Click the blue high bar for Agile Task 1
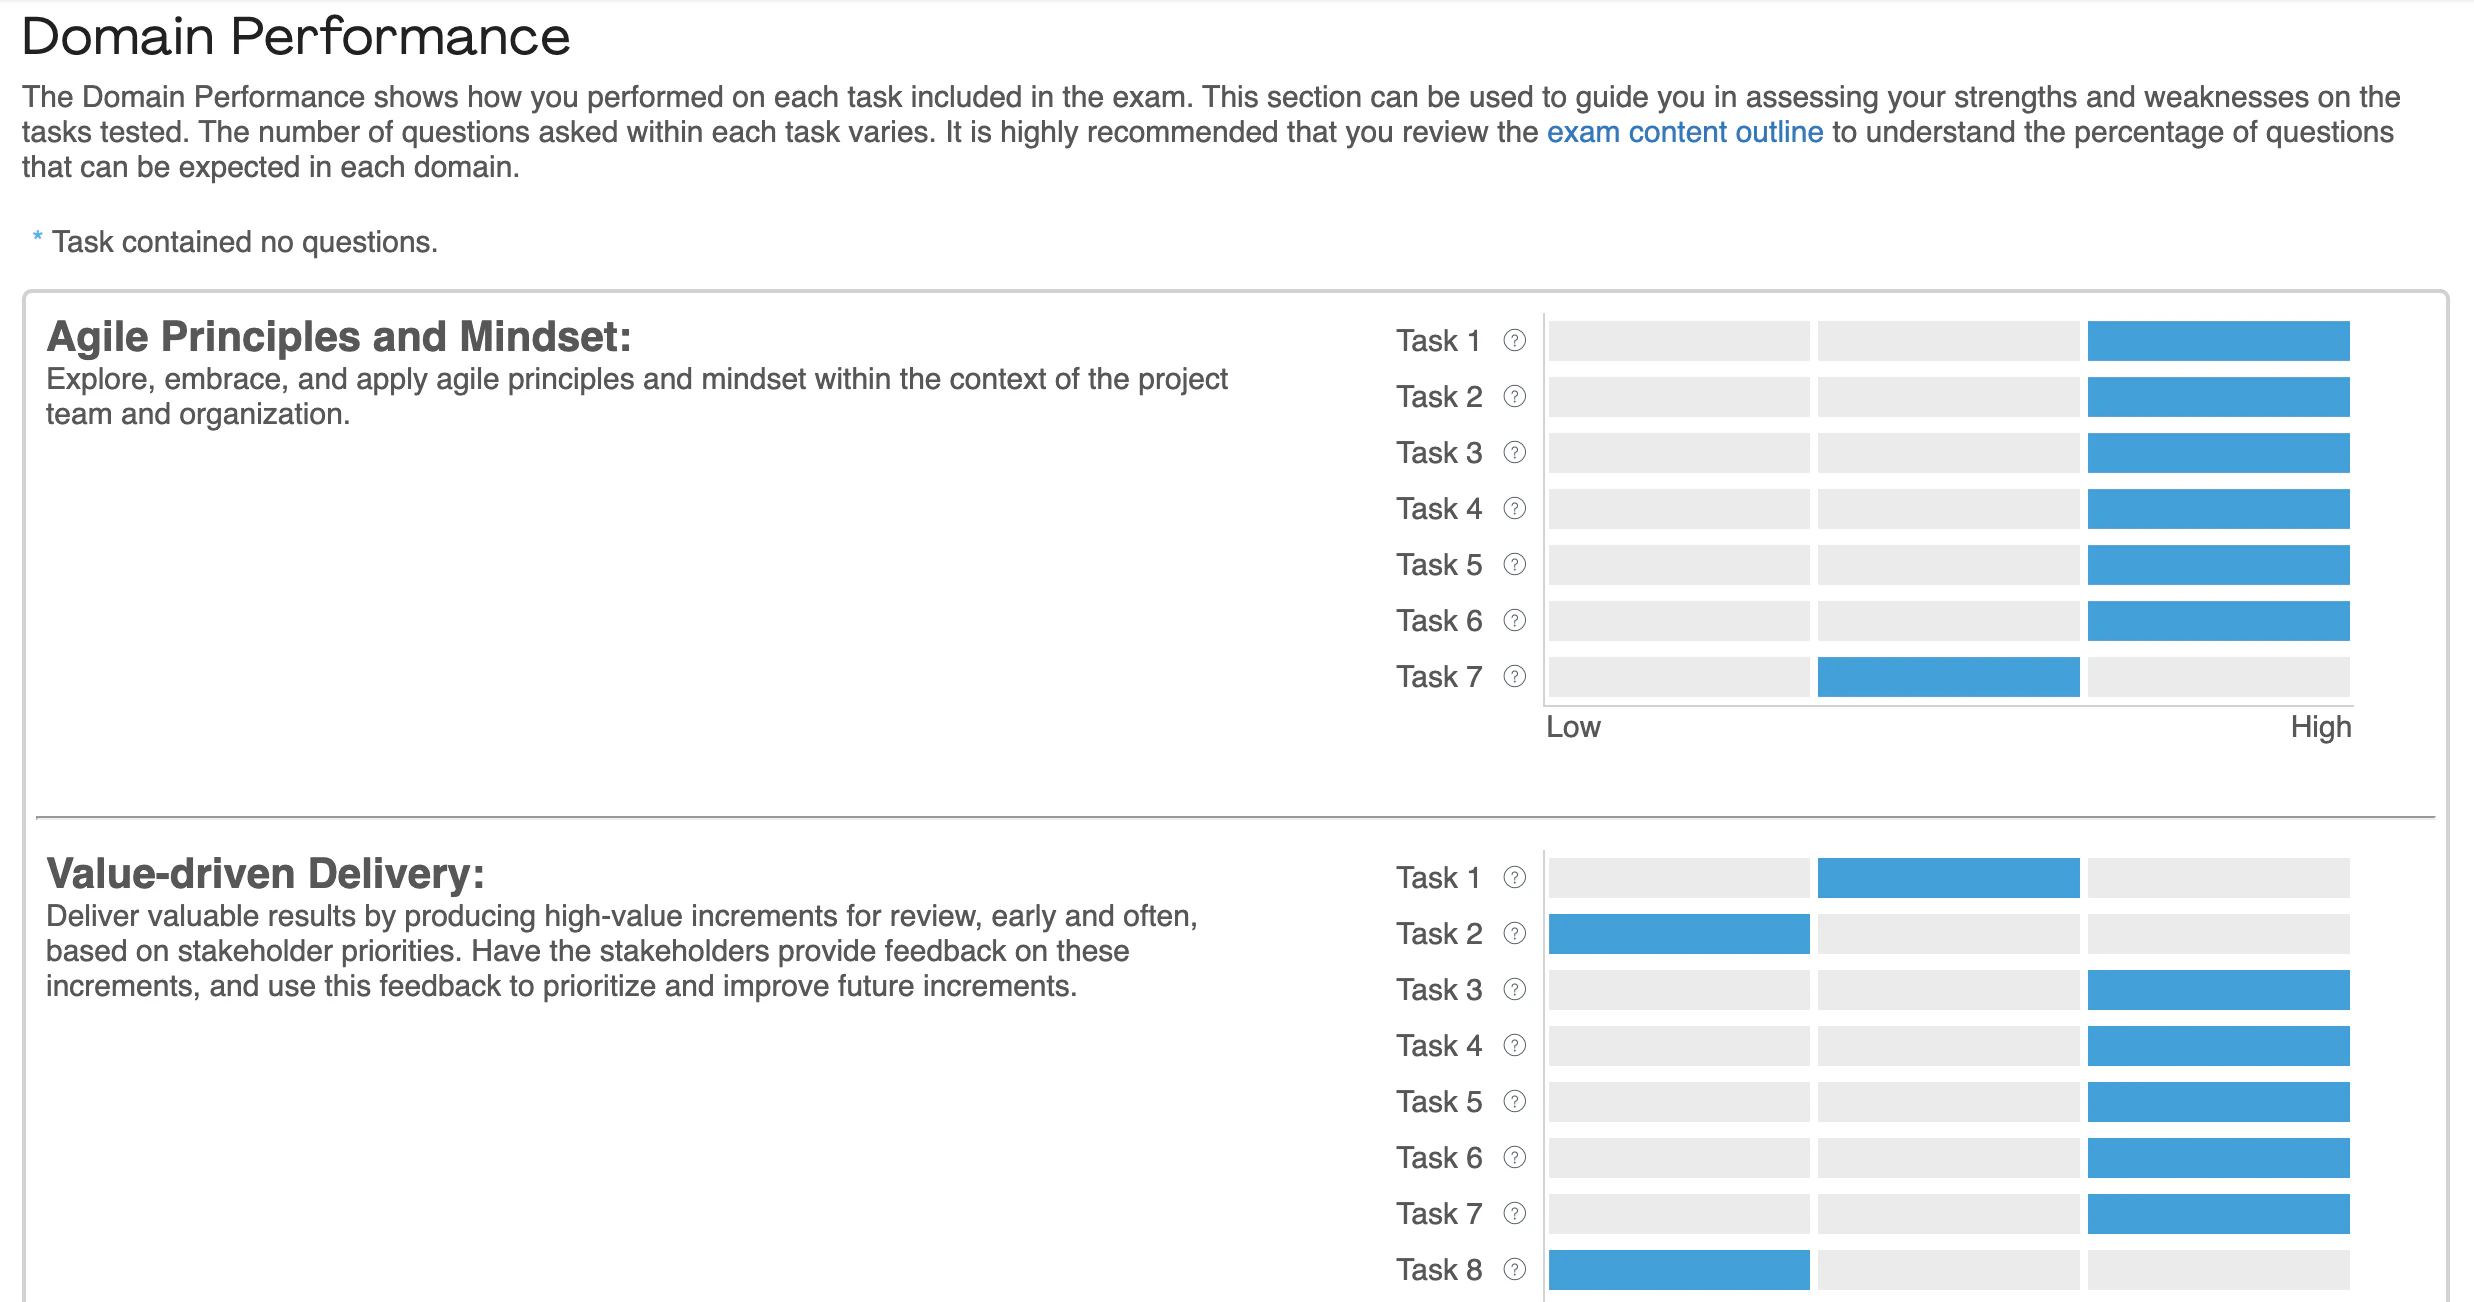 tap(2218, 341)
